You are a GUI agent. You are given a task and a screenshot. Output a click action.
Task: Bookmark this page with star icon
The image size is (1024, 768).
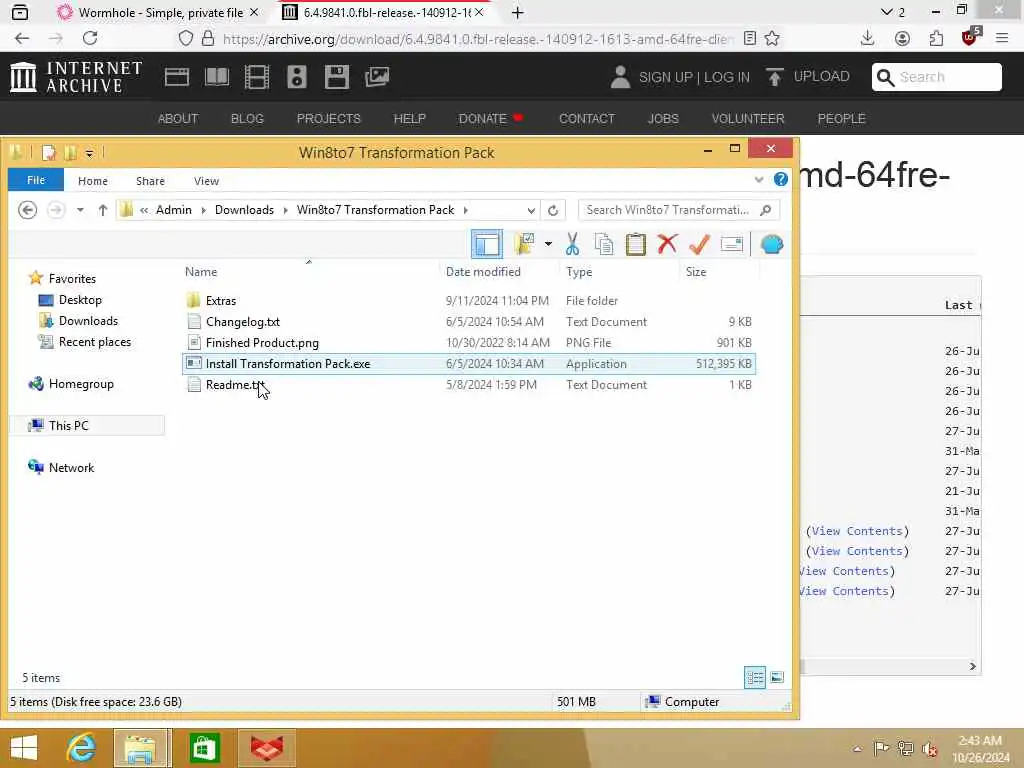tap(773, 39)
